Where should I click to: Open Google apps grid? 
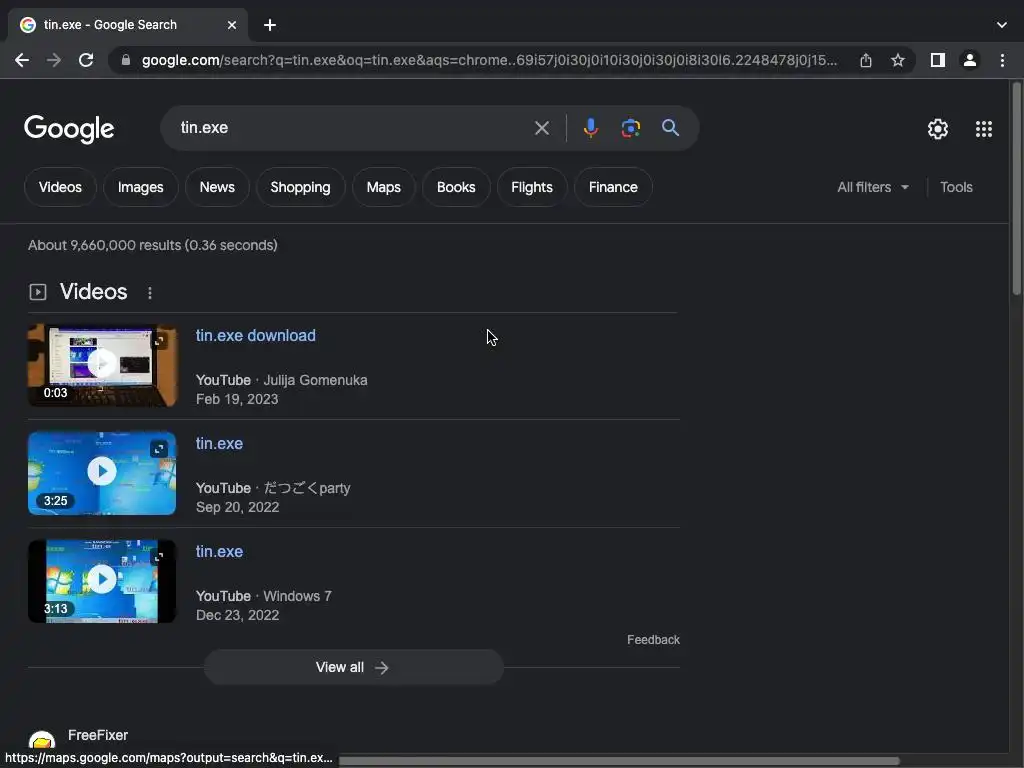pyautogui.click(x=984, y=129)
